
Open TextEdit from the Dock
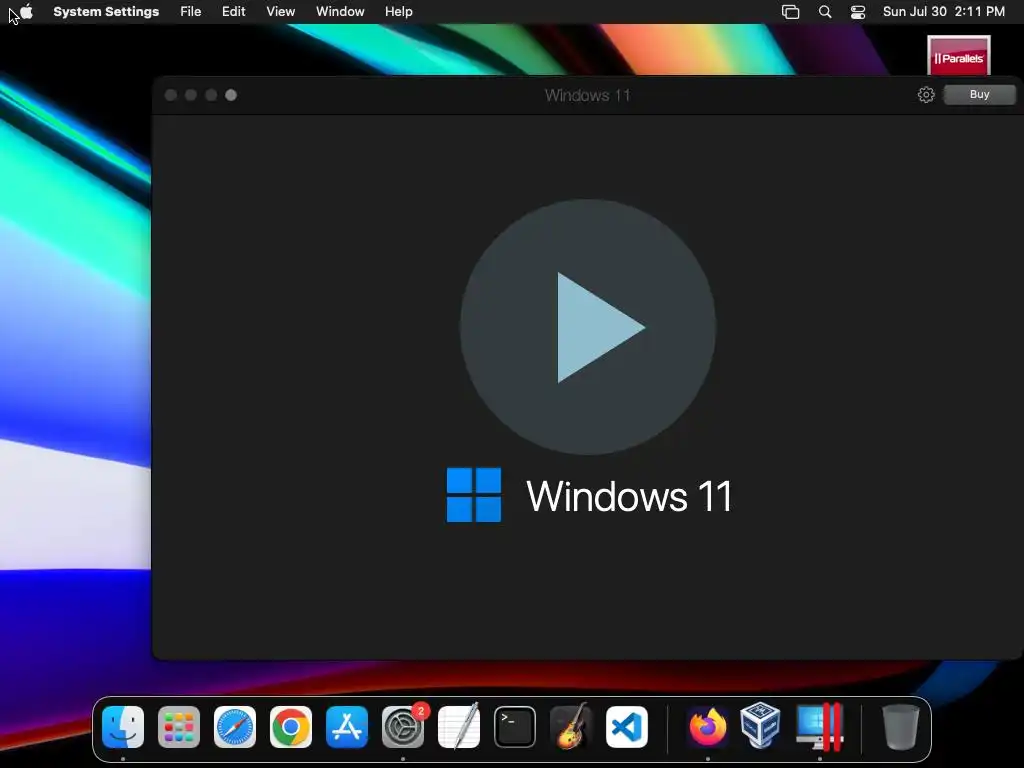[459, 727]
